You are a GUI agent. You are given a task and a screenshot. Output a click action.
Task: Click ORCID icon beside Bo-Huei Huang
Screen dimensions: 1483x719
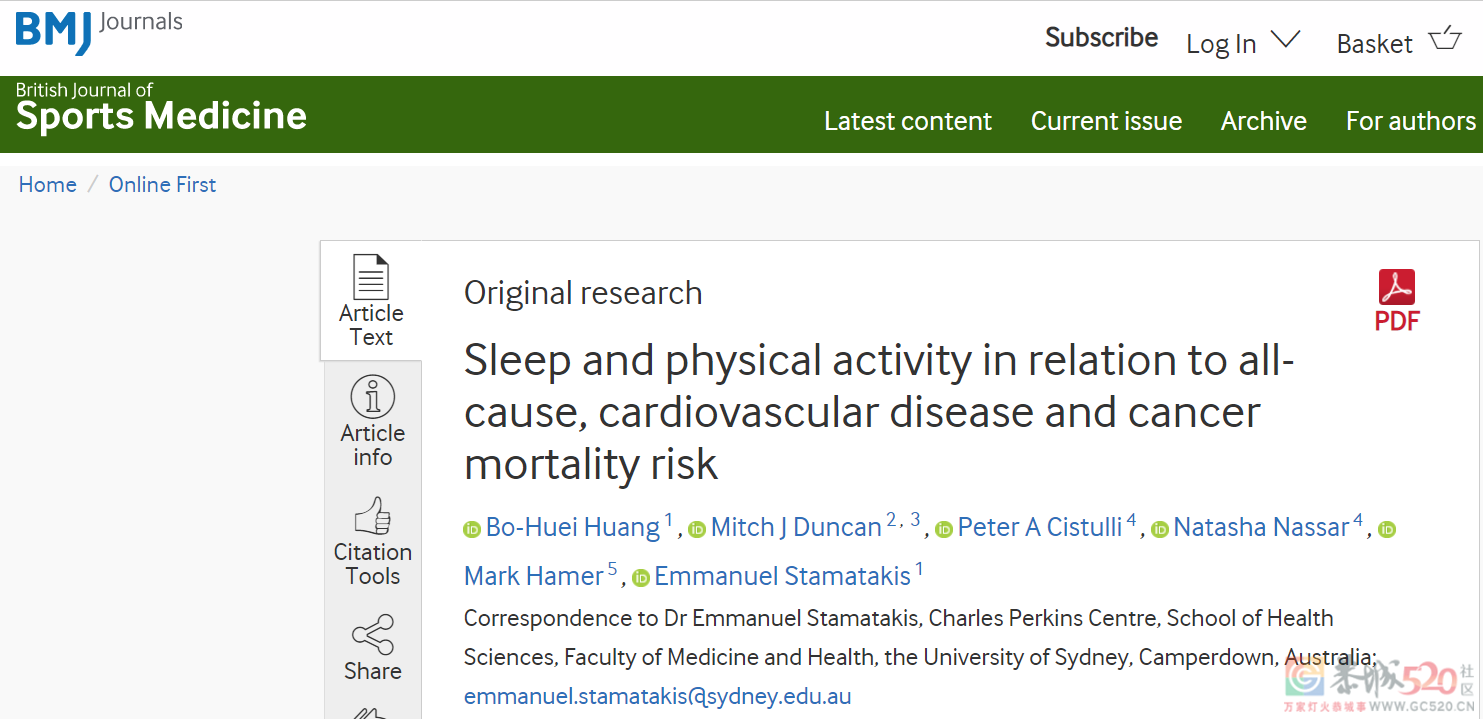(x=472, y=529)
